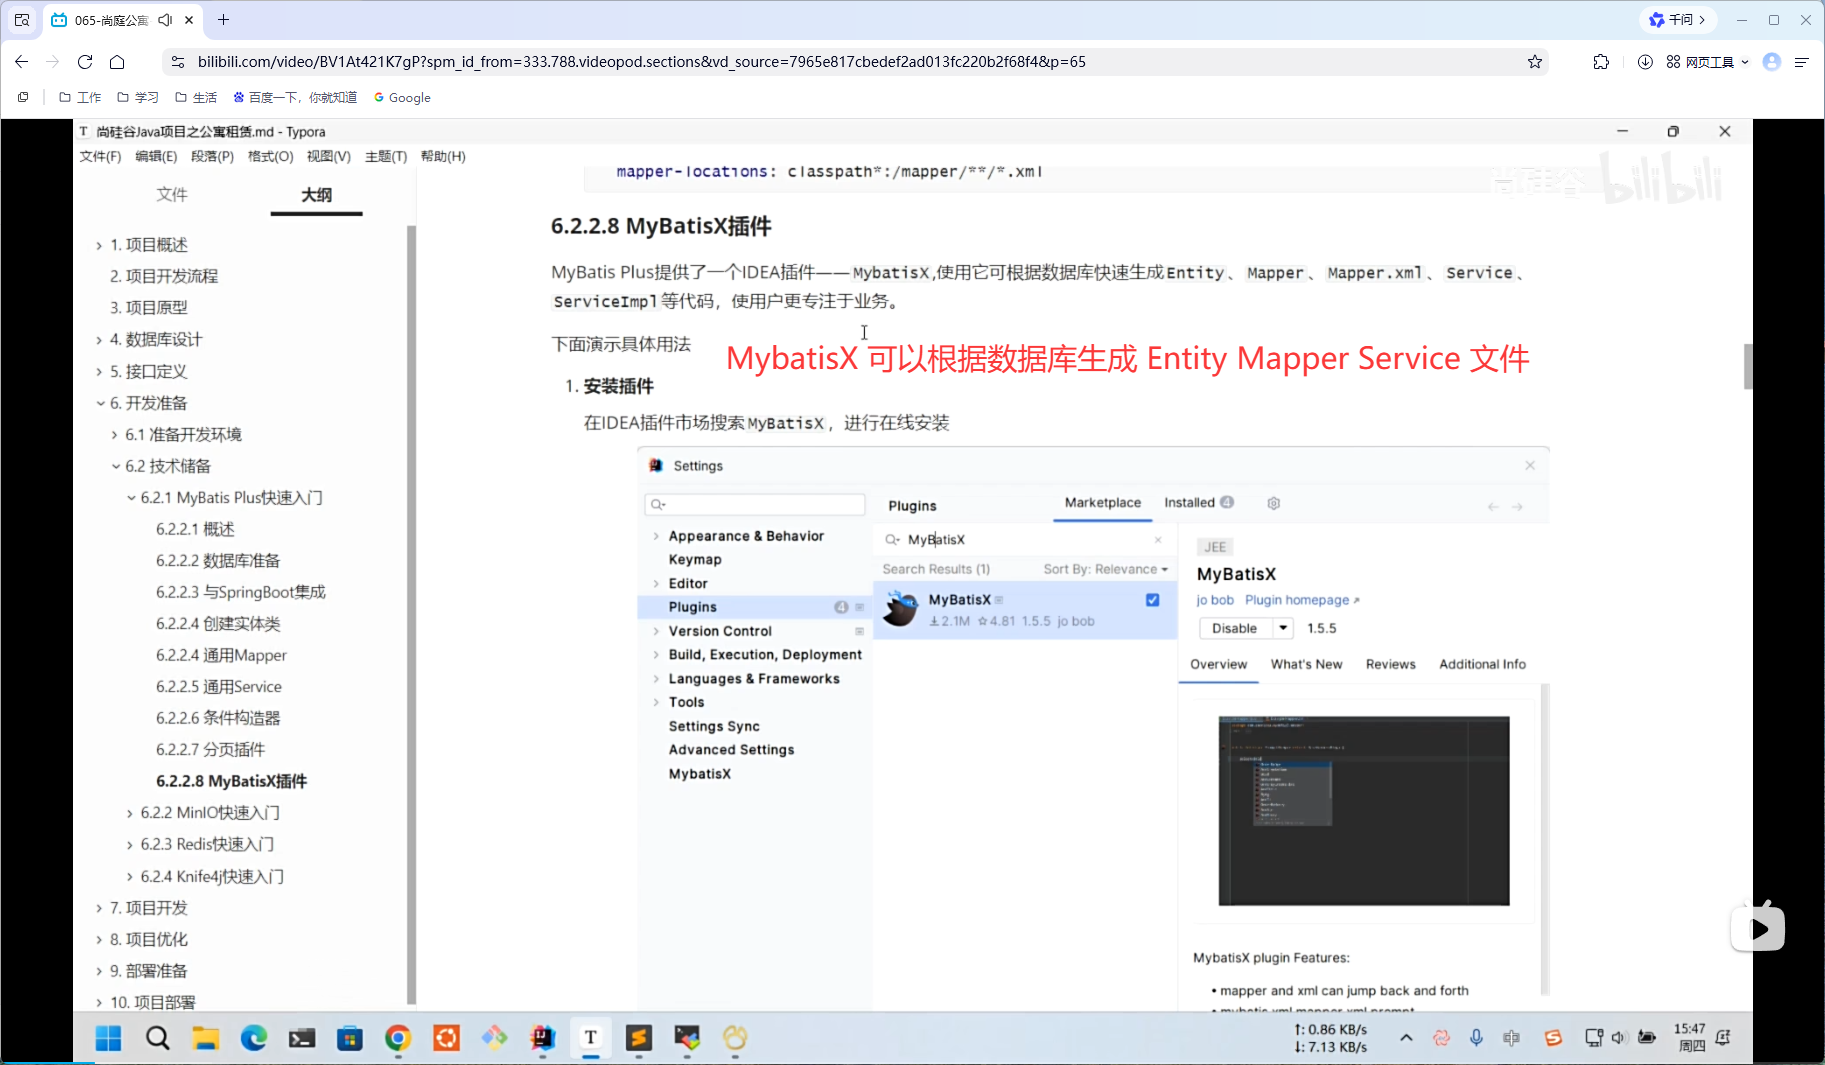Switch sidebar to 大纲 tab
The width and height of the screenshot is (1825, 1065).
(316, 195)
